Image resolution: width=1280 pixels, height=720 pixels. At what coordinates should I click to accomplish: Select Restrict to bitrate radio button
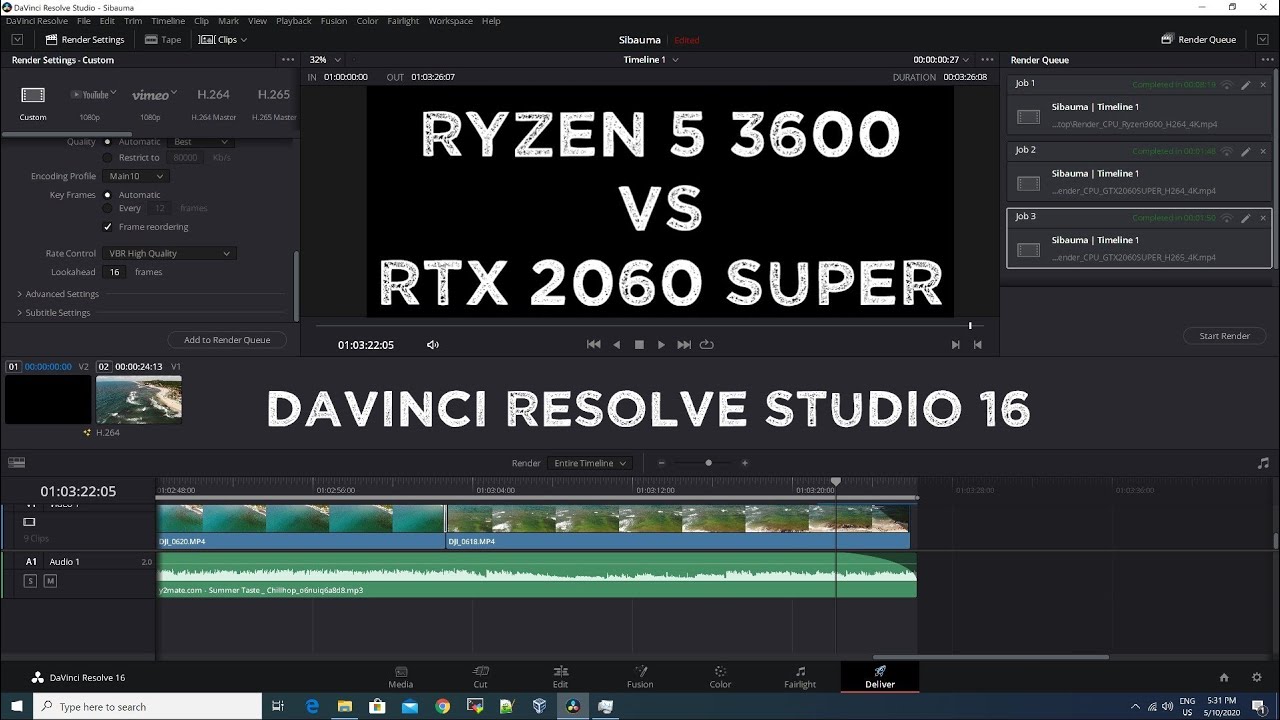[x=108, y=157]
